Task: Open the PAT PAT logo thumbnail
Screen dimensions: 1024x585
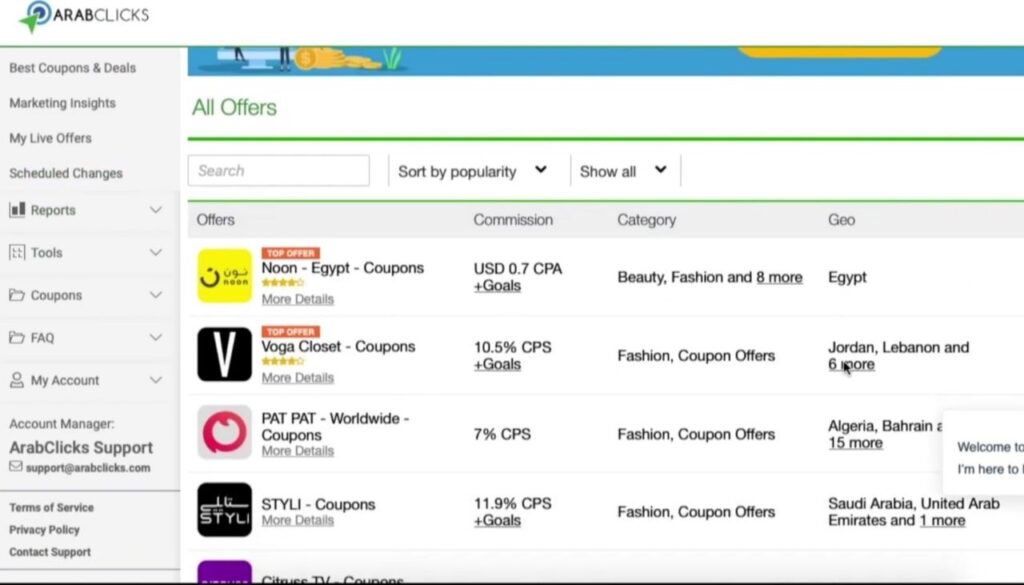Action: point(225,432)
